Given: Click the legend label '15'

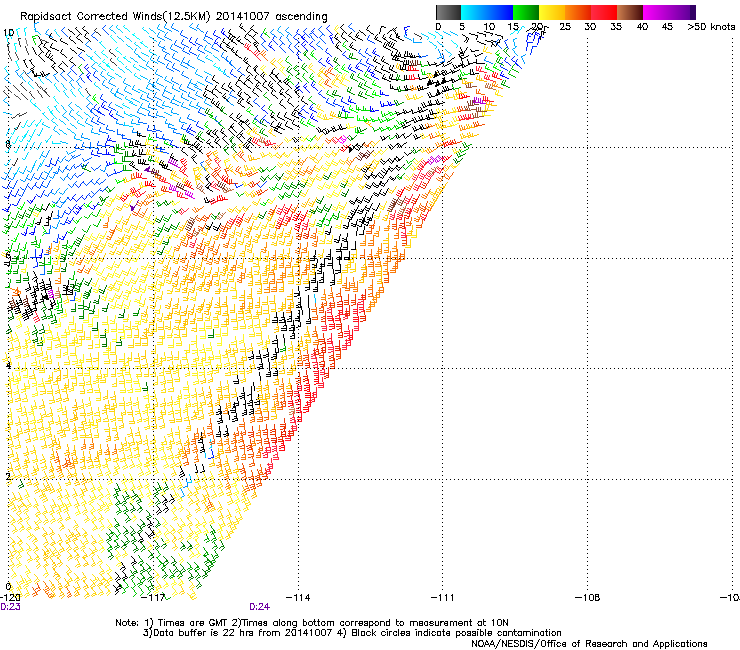Looking at the screenshot, I should (x=513, y=27).
